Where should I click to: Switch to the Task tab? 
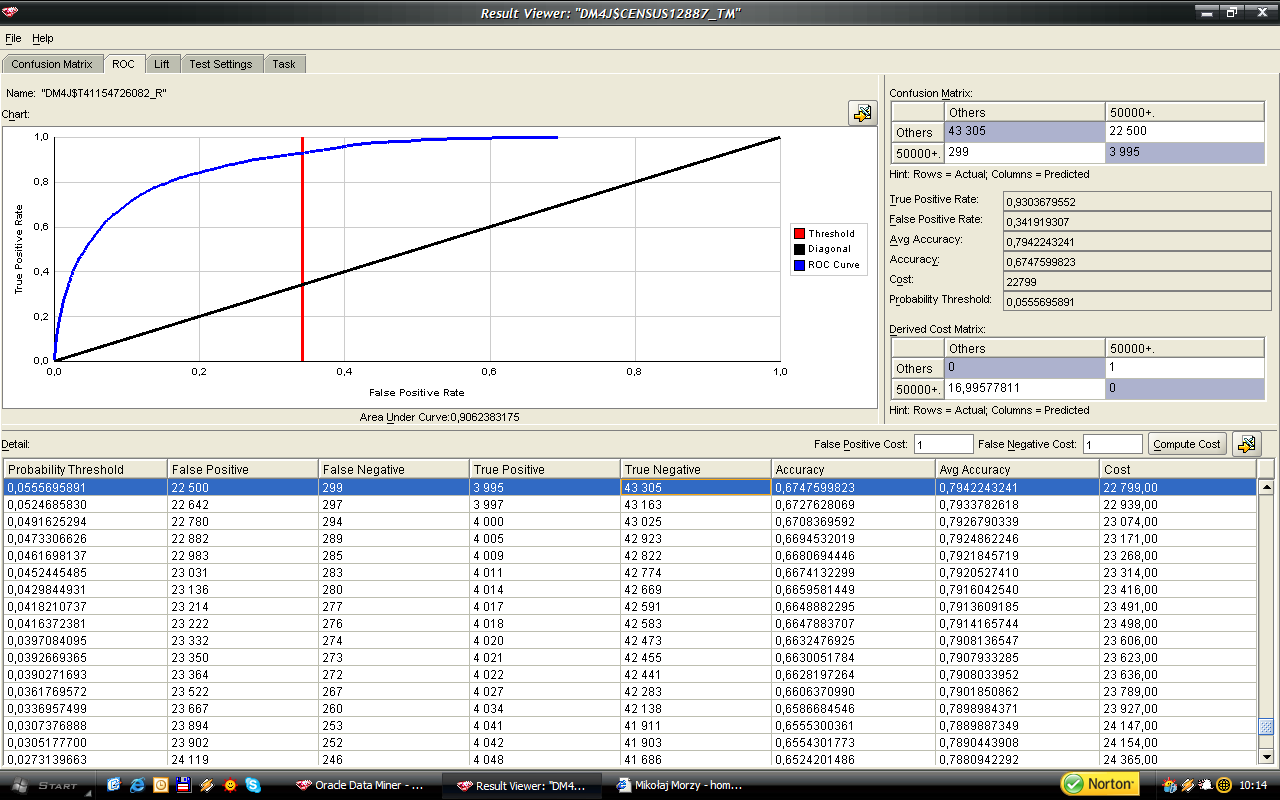coord(284,64)
